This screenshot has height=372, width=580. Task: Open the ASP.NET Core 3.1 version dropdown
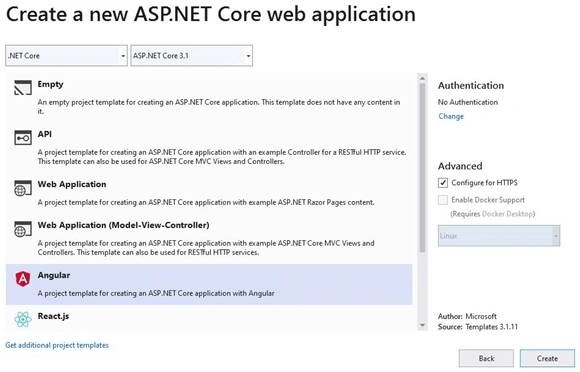click(x=192, y=56)
